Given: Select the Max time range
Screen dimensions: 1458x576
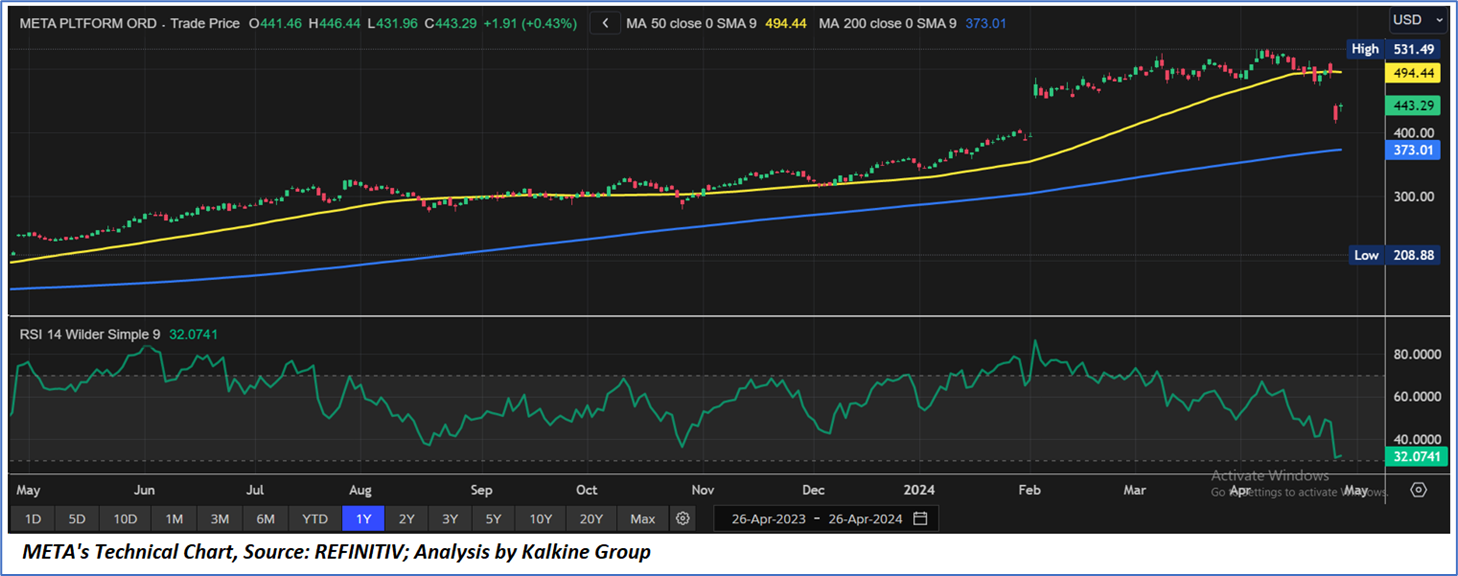Looking at the screenshot, I should 643,518.
